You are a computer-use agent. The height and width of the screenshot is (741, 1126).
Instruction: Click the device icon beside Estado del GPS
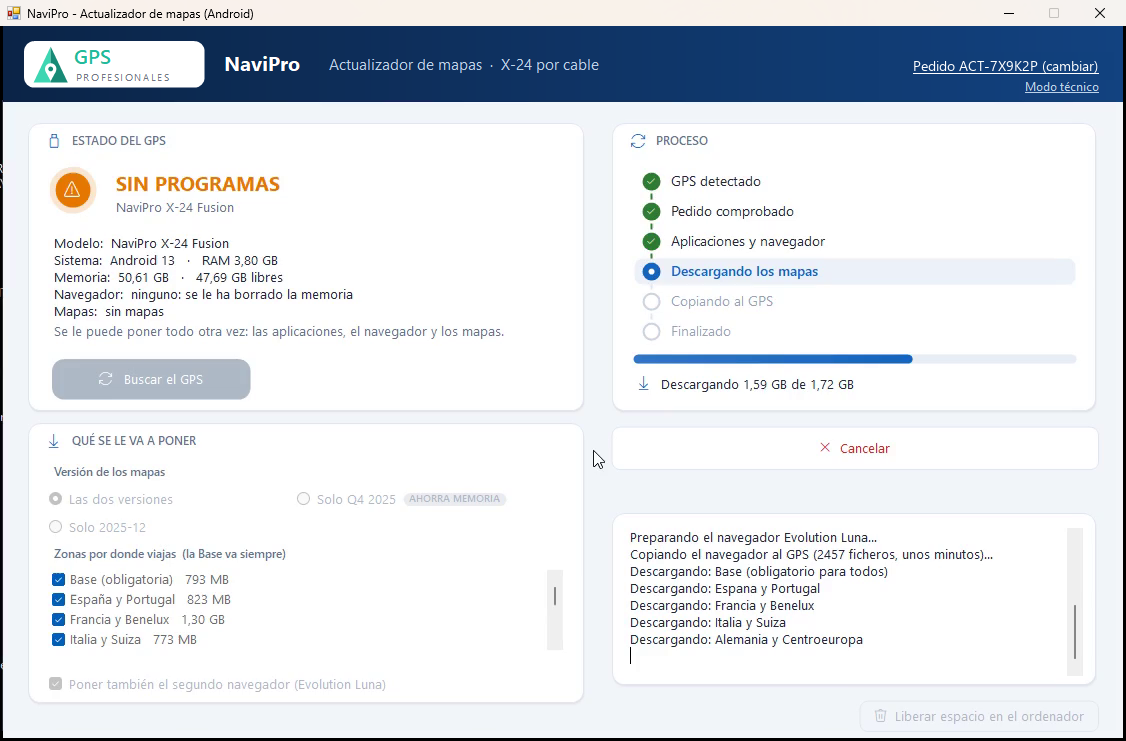click(54, 141)
